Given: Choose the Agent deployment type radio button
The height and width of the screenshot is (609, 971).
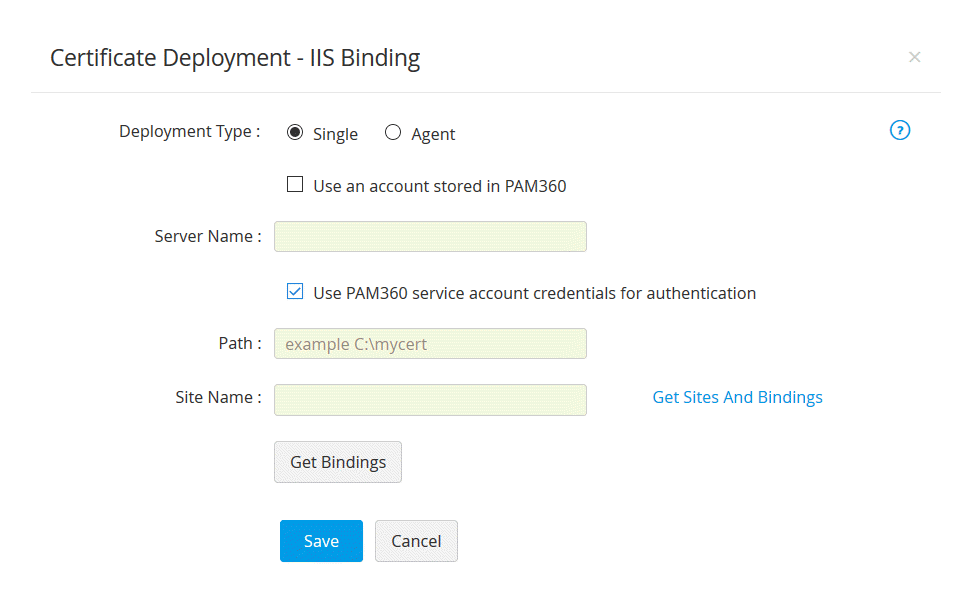Looking at the screenshot, I should [x=393, y=132].
